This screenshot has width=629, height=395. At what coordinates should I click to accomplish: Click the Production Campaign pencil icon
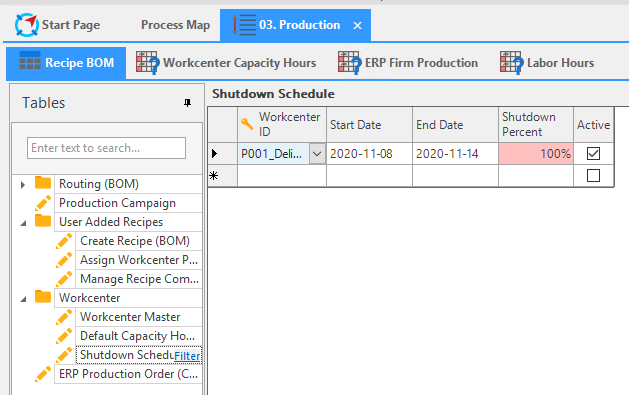[43, 203]
